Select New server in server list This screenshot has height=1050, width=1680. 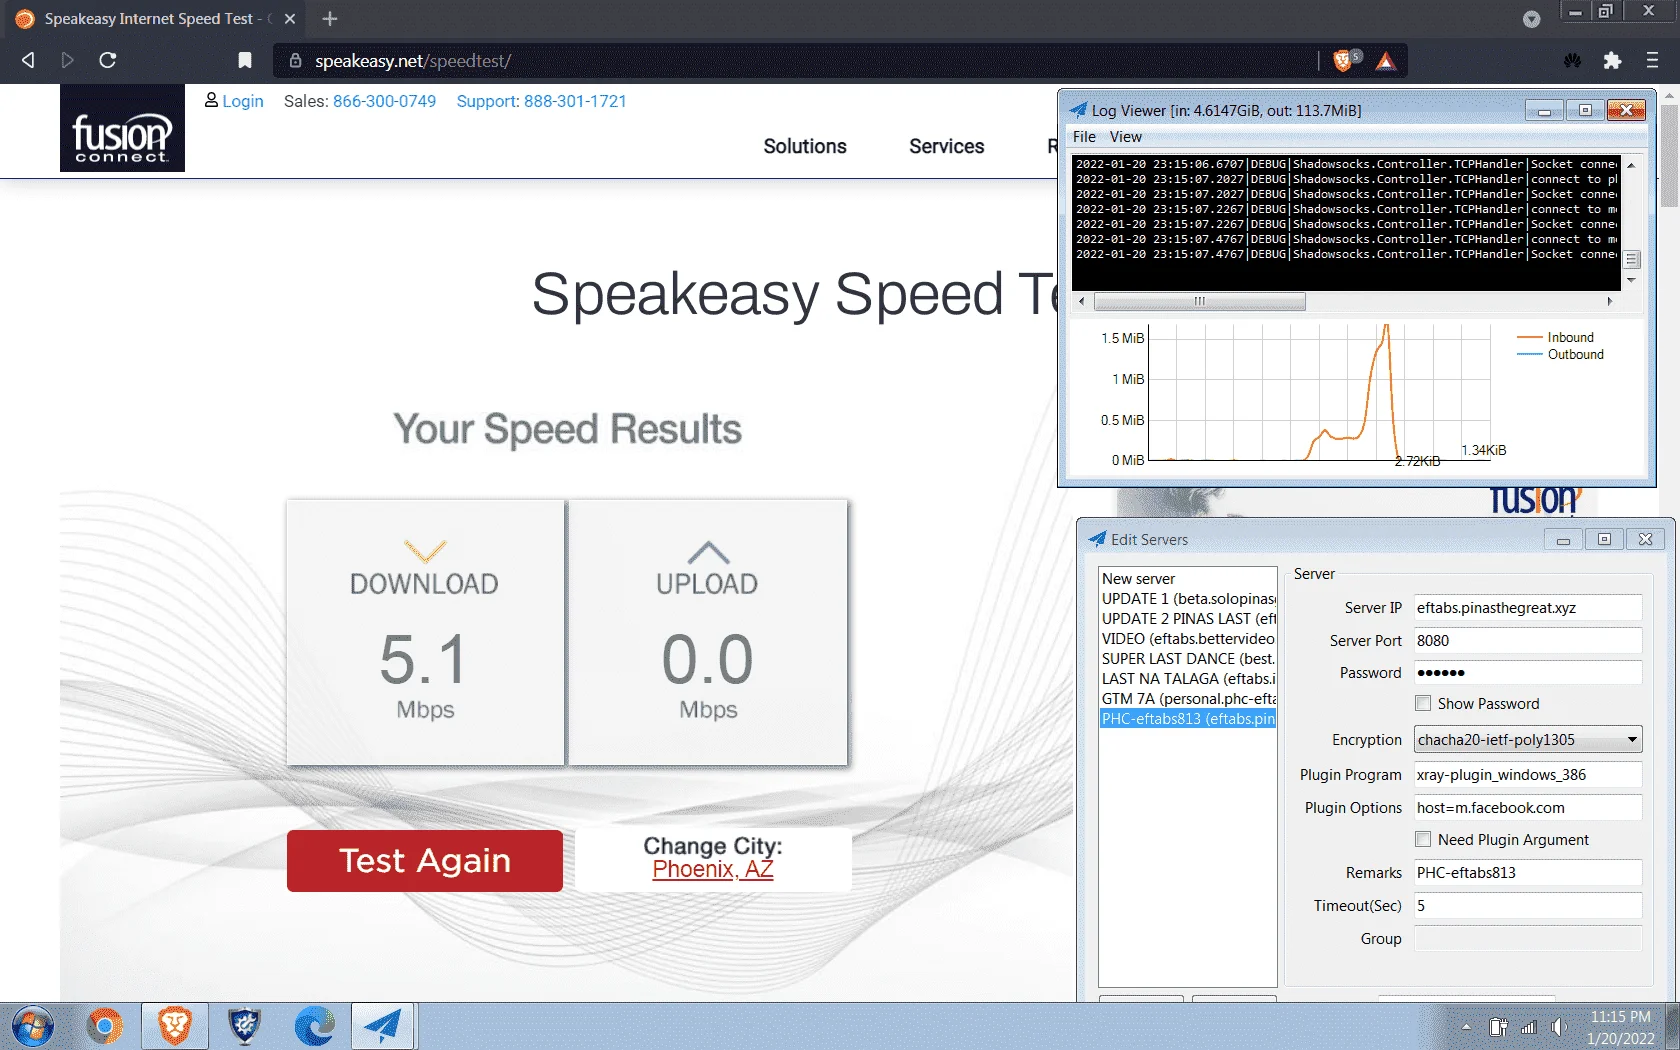point(1188,579)
